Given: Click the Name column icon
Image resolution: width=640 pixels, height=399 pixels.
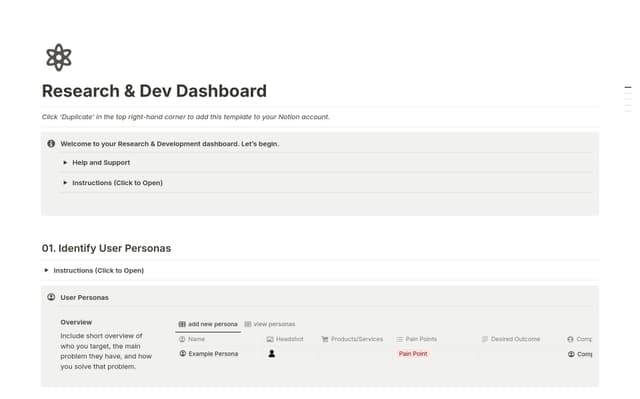Looking at the screenshot, I should click(x=182, y=339).
